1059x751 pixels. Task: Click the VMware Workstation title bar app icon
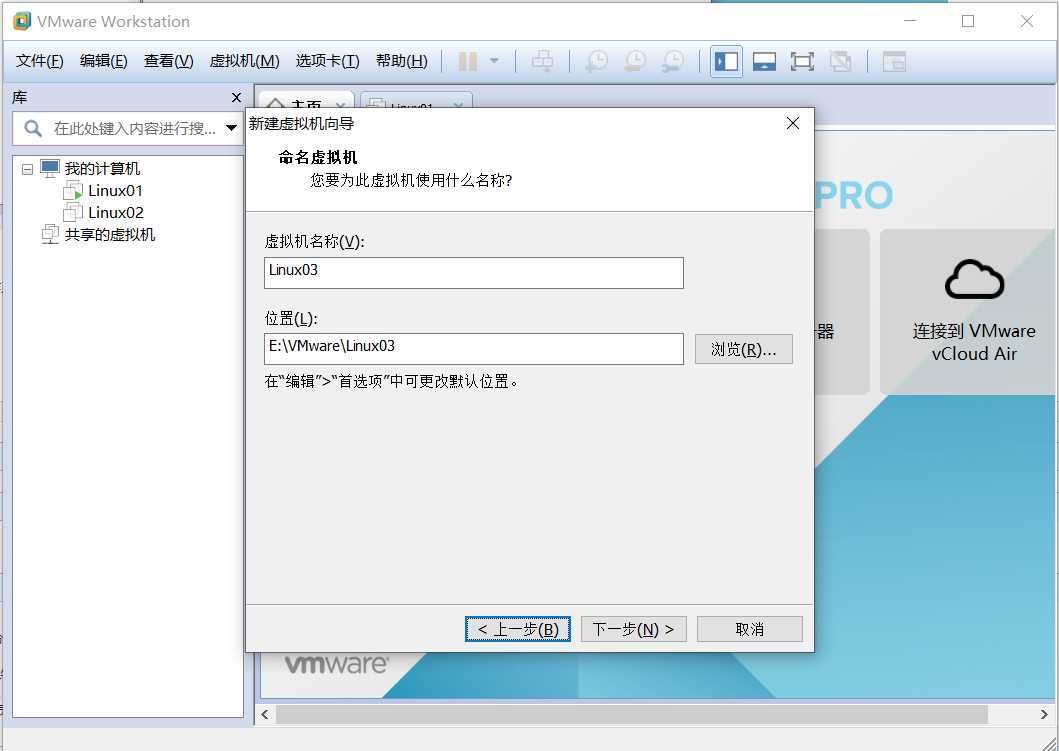[22, 21]
